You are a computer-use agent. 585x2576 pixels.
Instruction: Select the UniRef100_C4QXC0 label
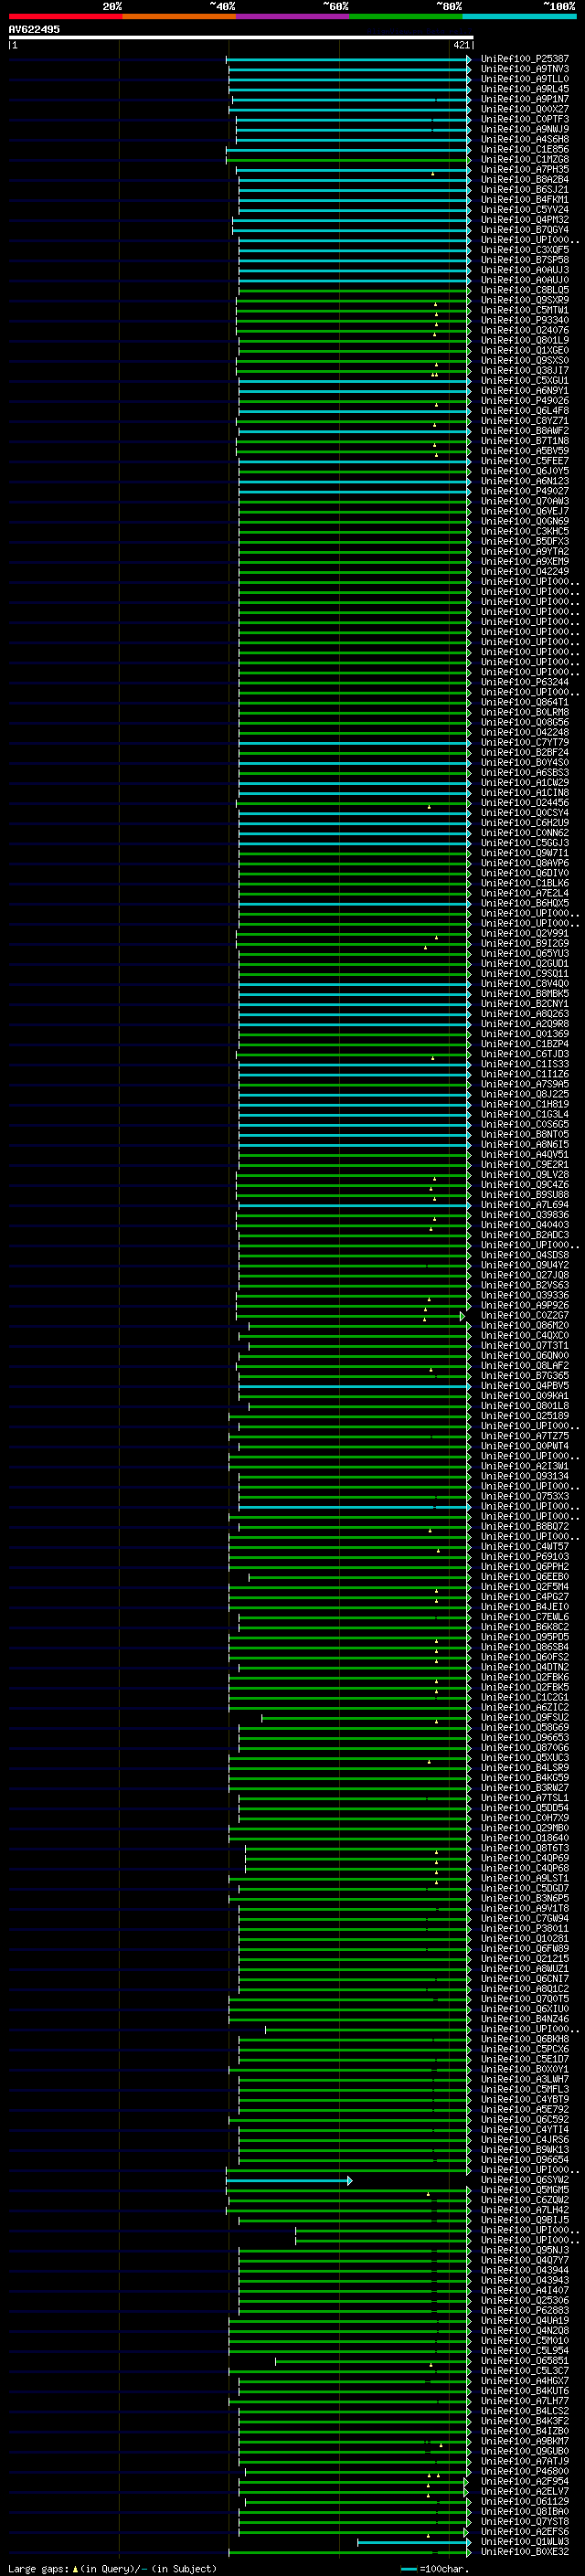525,1336
